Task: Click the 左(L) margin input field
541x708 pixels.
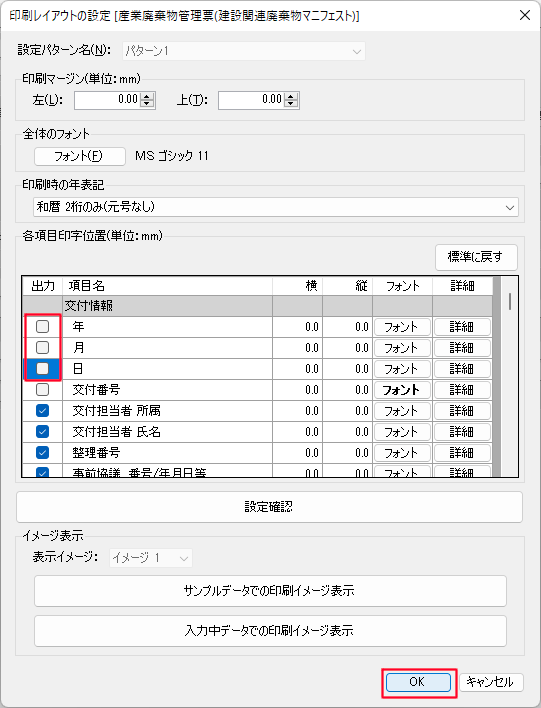Action: (107, 100)
